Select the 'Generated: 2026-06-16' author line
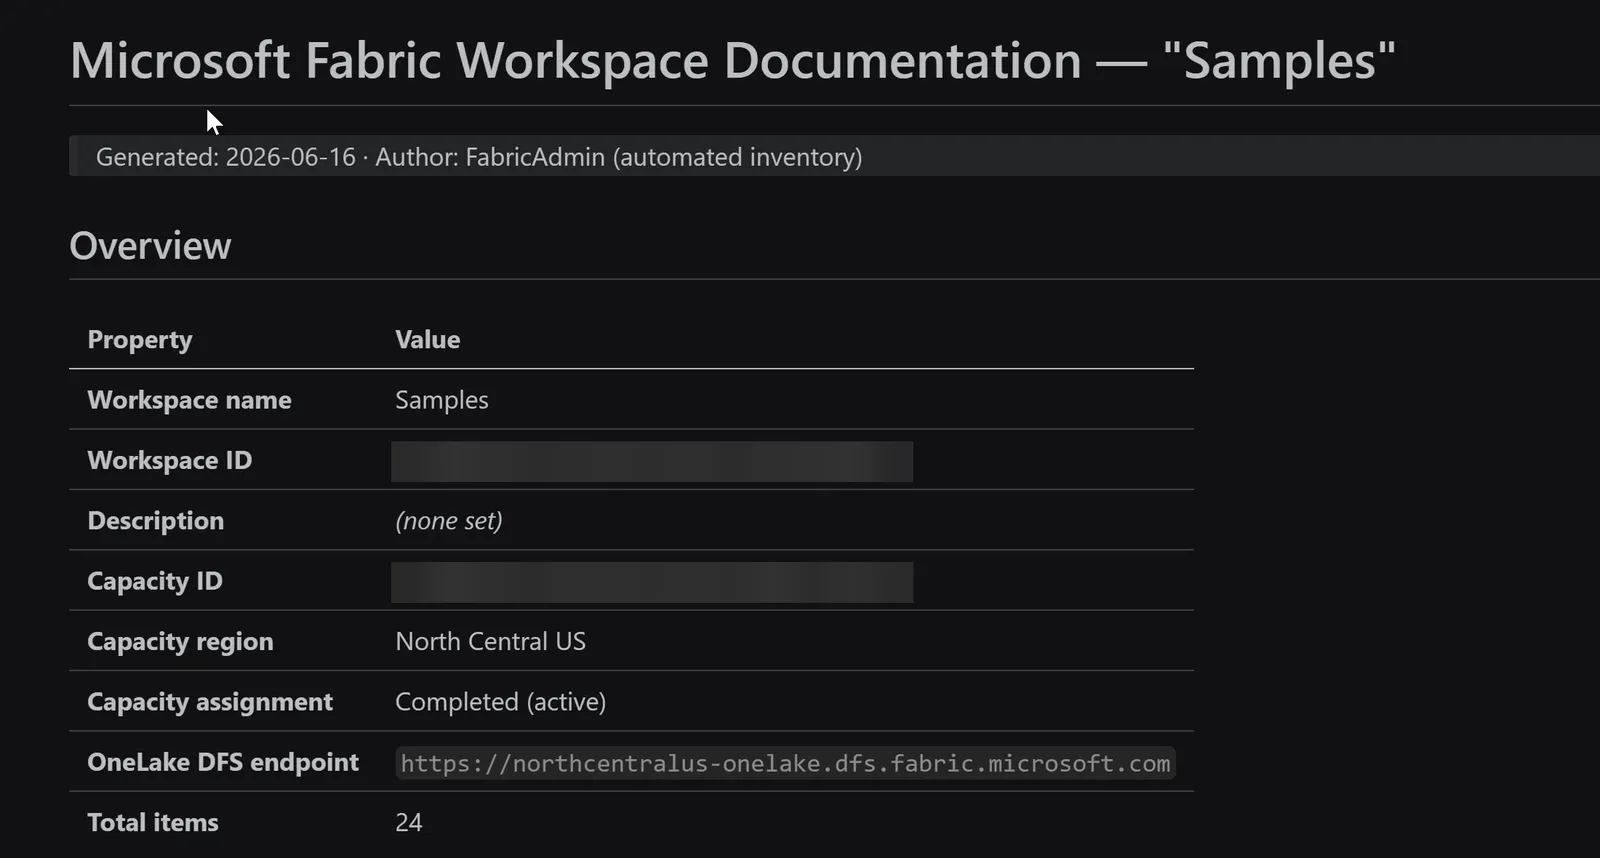Screen dimensions: 1600x858 [x=479, y=157]
